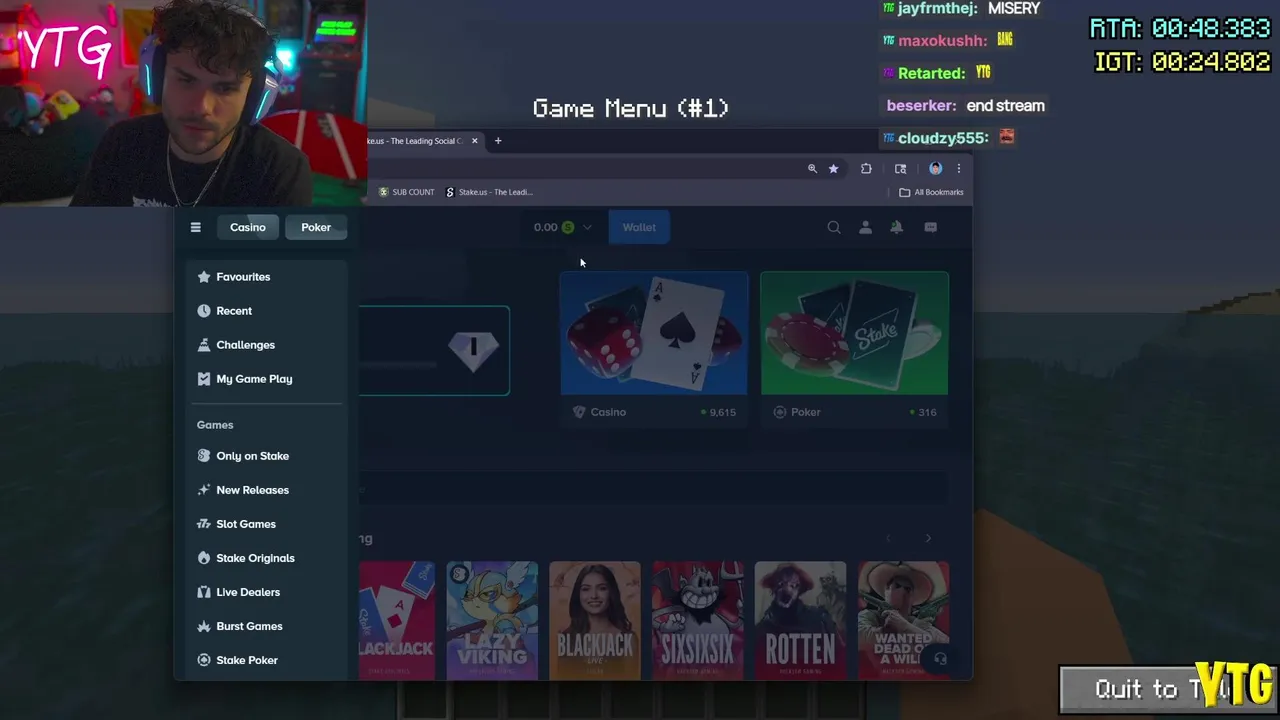Open the SUB COUNT bookmark
1280x720 pixels.
406,192
